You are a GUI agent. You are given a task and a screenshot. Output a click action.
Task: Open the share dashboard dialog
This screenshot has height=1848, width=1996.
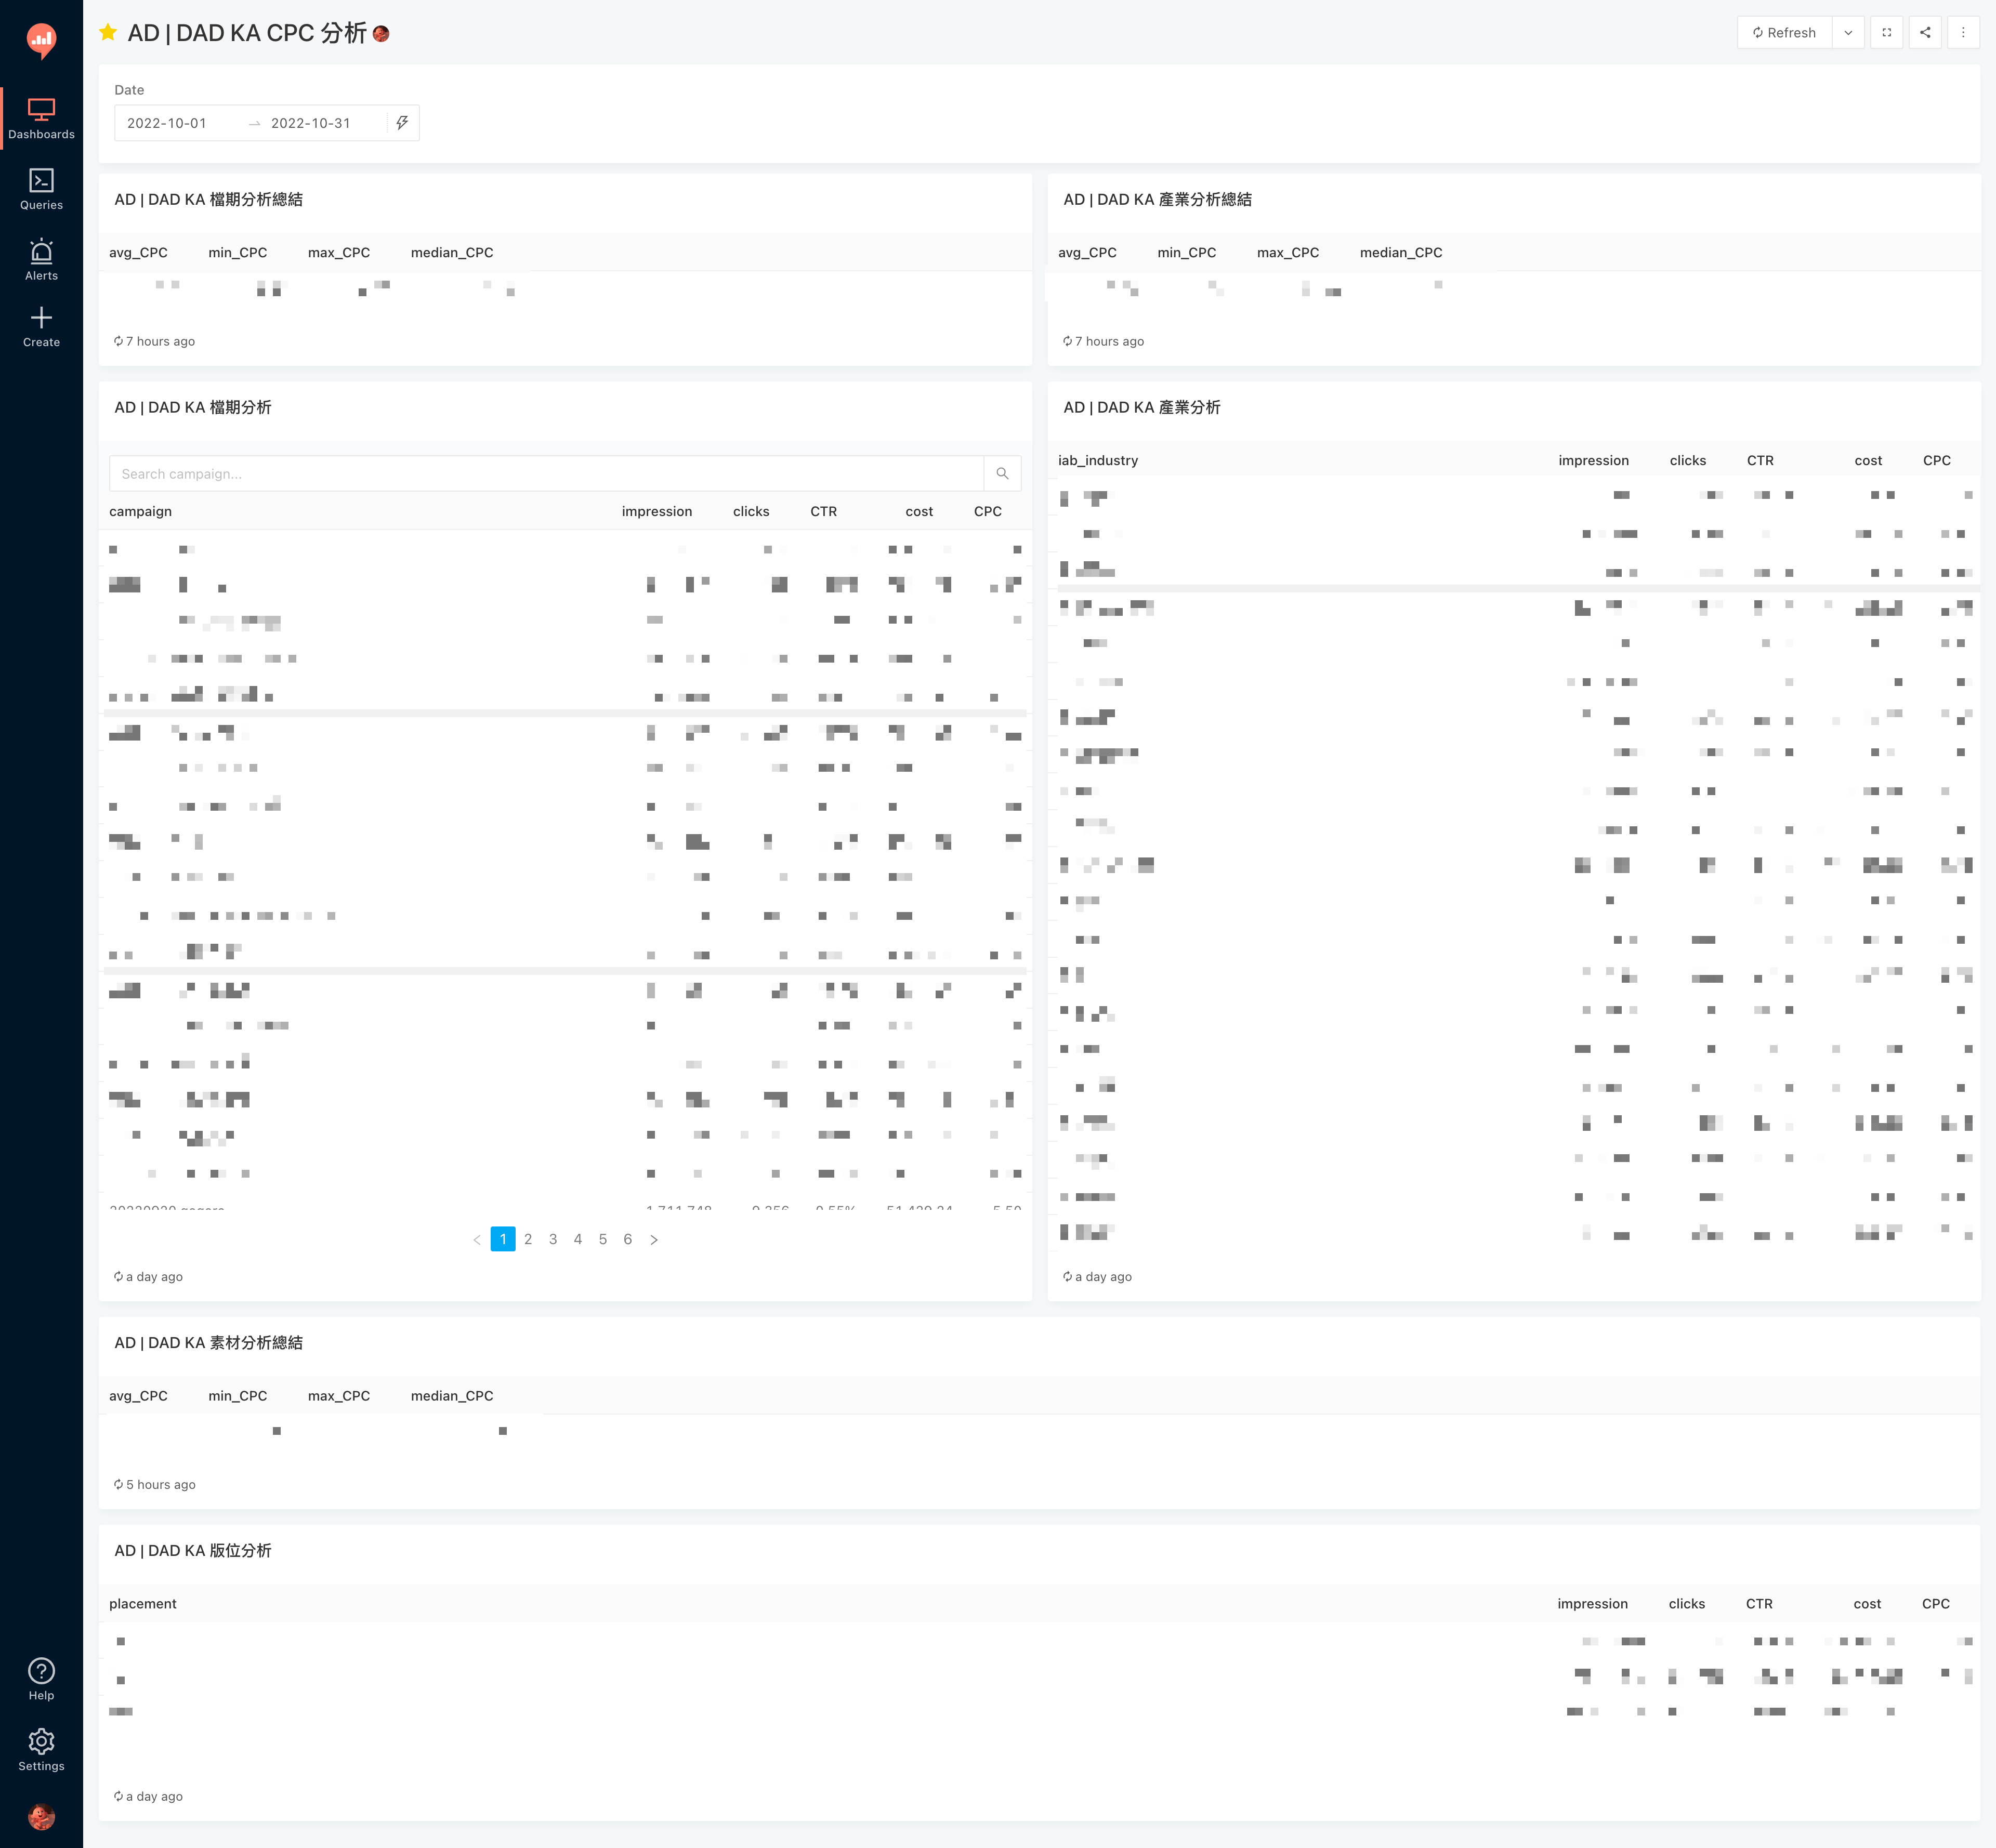point(1925,33)
